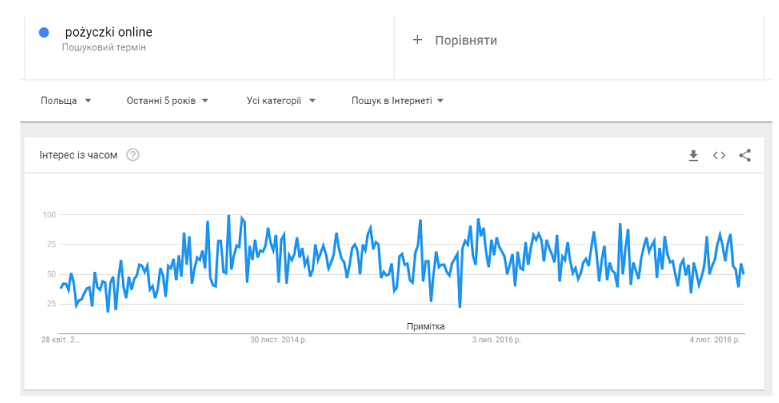Click the blue dot of the search term
The image size is (779, 403).
44,33
